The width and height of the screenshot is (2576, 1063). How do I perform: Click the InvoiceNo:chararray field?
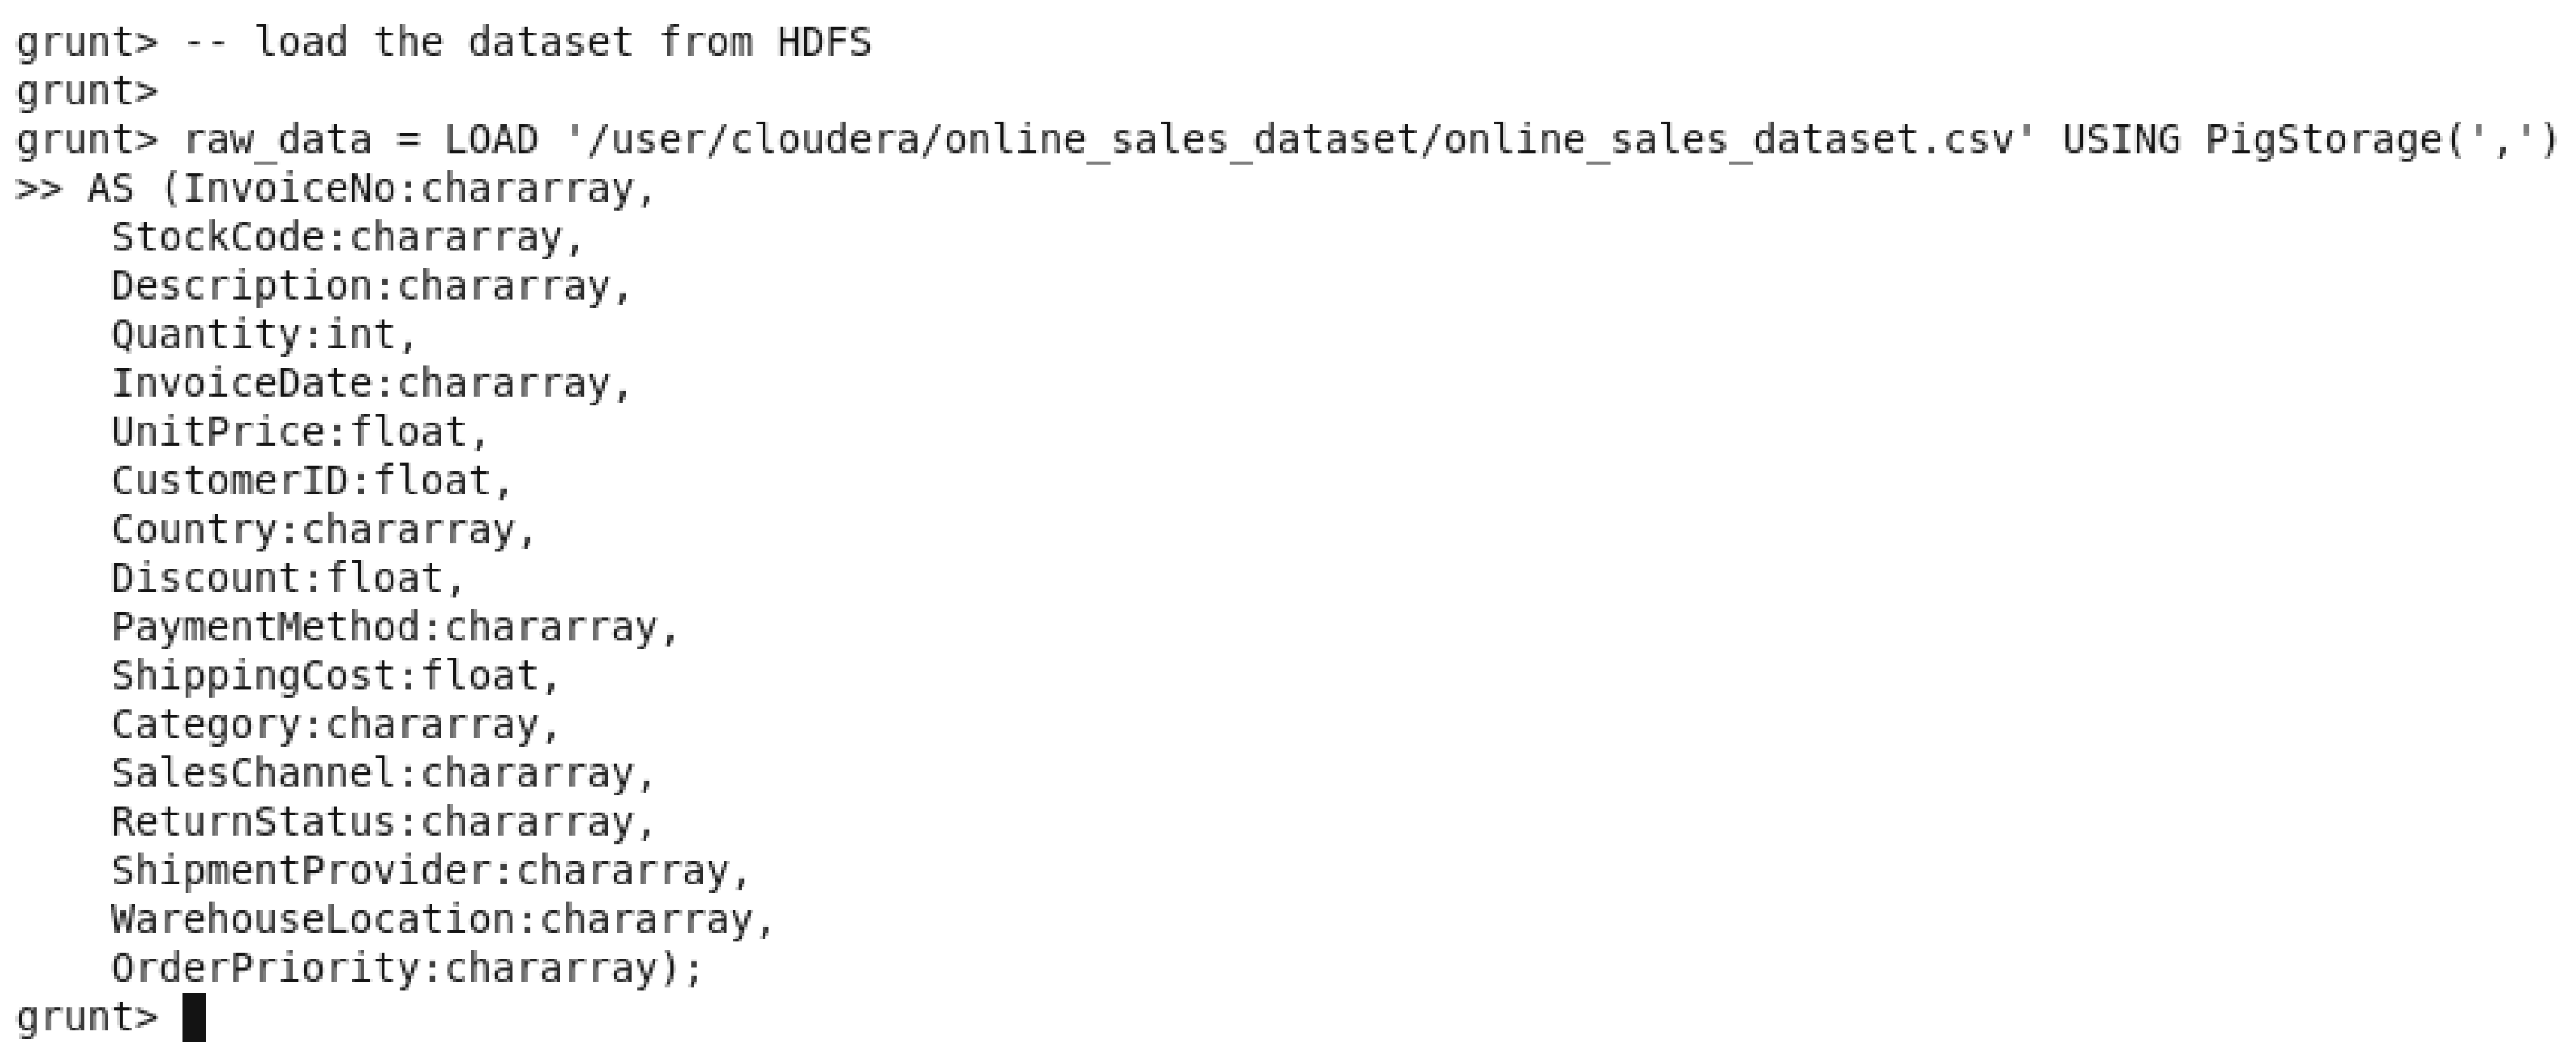tap(408, 188)
